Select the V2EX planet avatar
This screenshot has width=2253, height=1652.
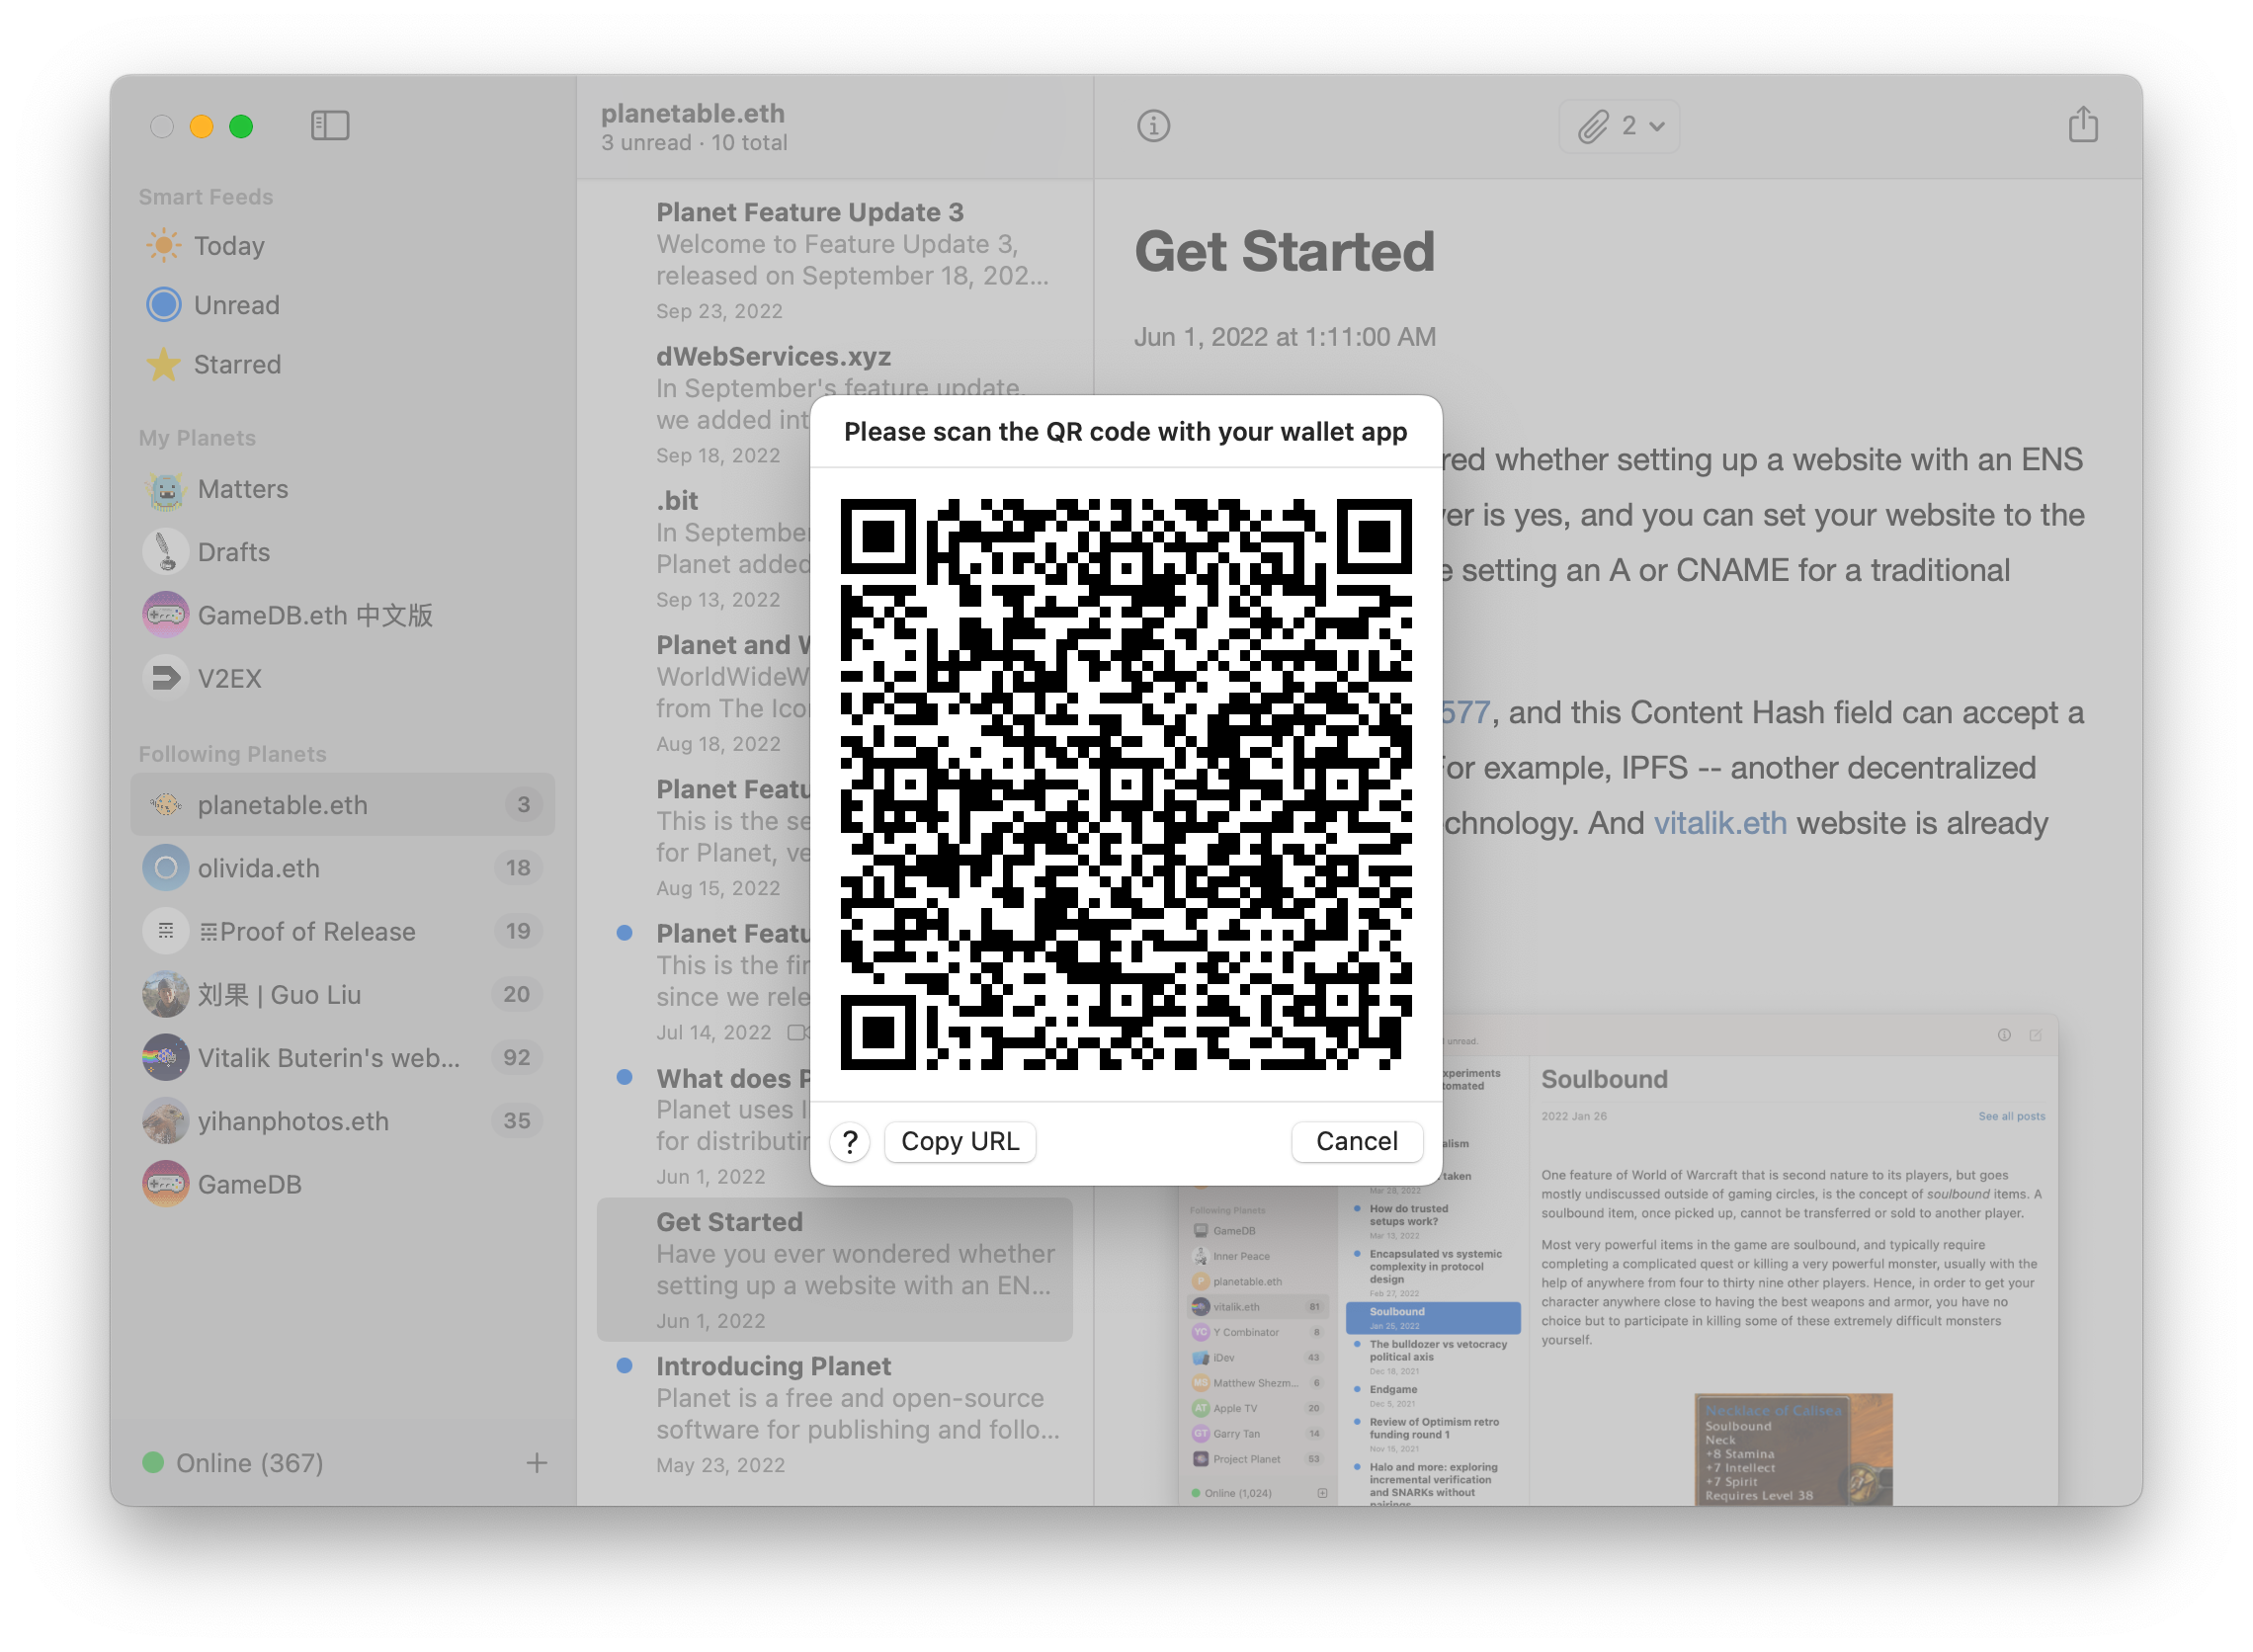(165, 678)
